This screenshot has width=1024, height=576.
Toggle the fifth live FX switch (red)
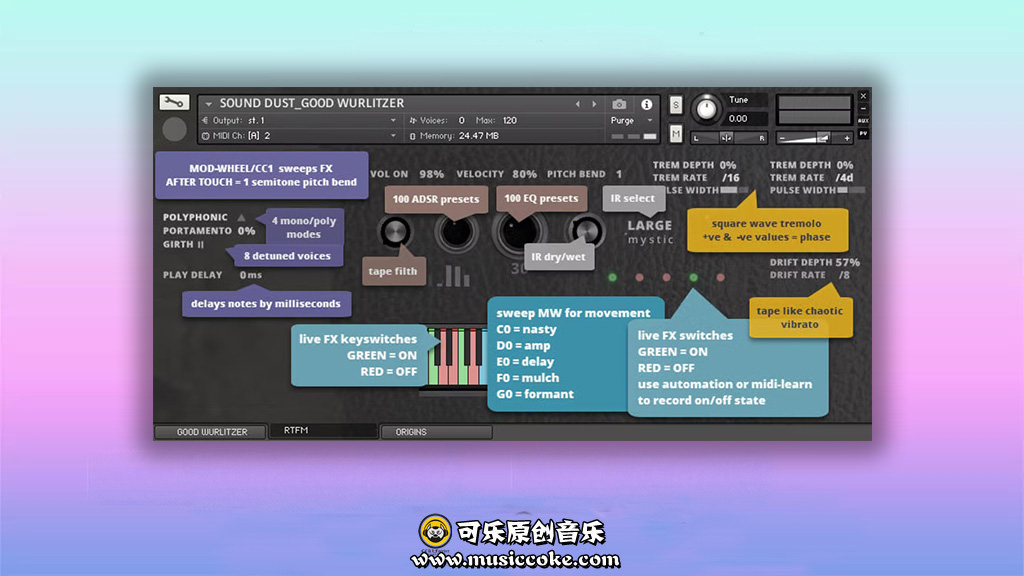(x=720, y=278)
